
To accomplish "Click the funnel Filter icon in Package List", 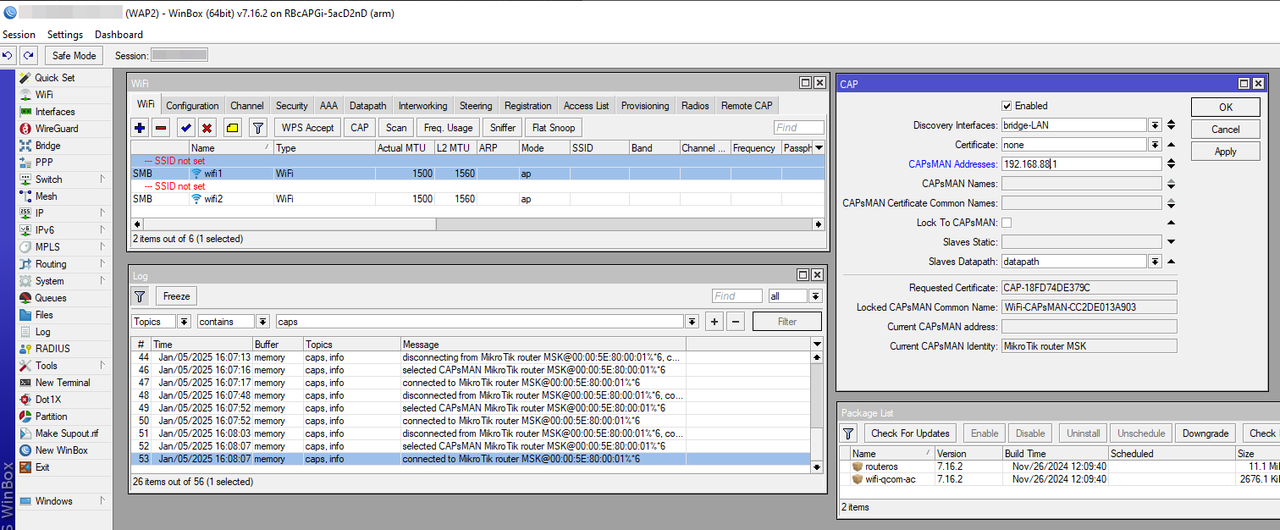I will tap(848, 433).
